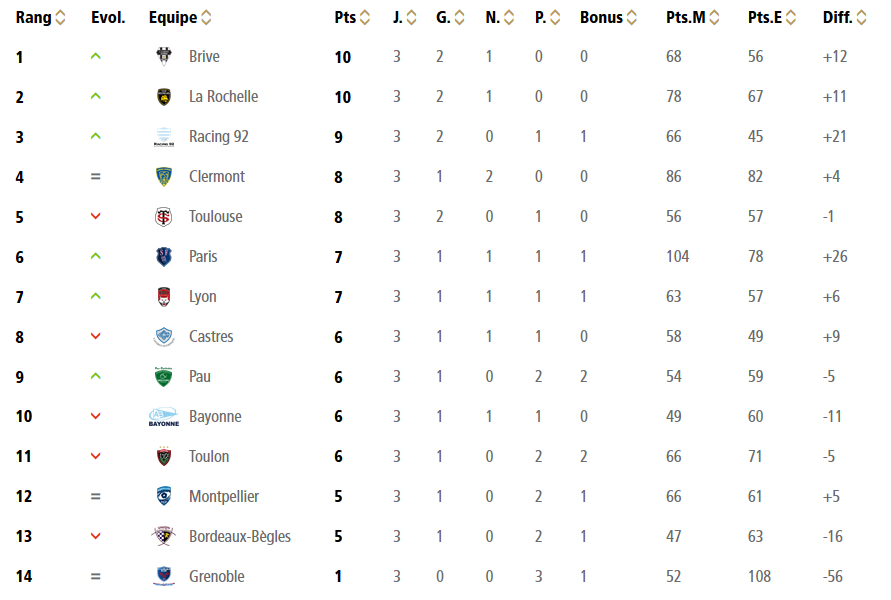
Task: Click the Brive club logo
Action: click(164, 56)
